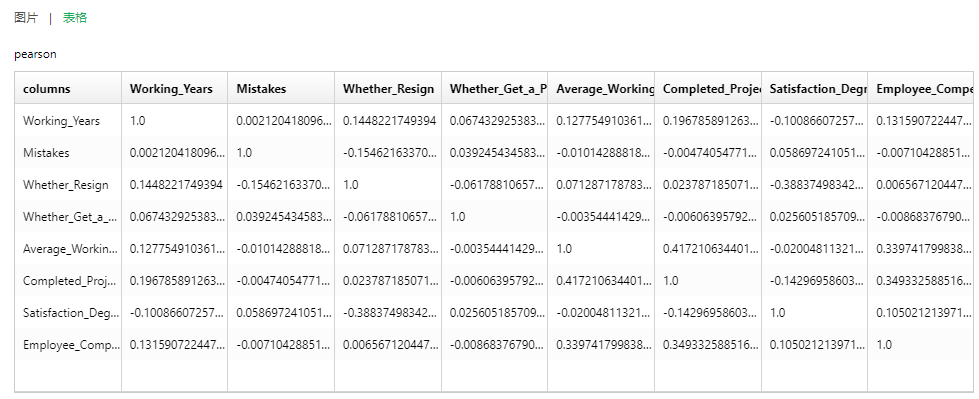Click 0.039245434583... in the Mistakes row
The height and width of the screenshot is (399, 979).
[497, 152]
